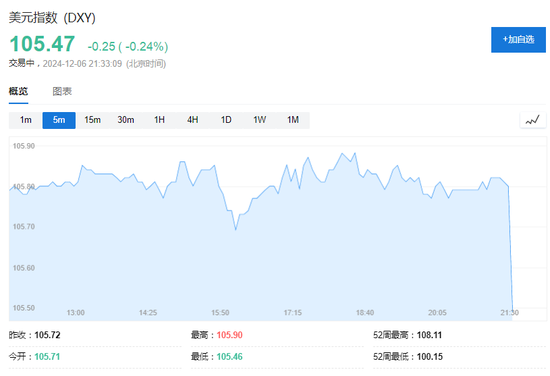Click the 18:40 time axis label

pyautogui.click(x=365, y=313)
